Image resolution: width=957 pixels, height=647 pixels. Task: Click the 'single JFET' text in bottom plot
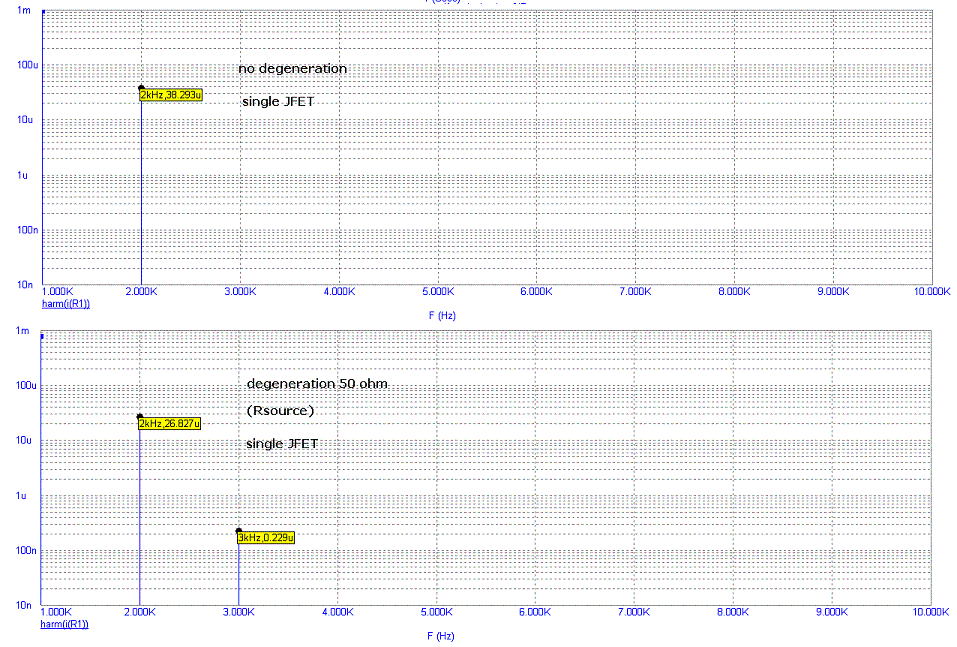coord(282,444)
